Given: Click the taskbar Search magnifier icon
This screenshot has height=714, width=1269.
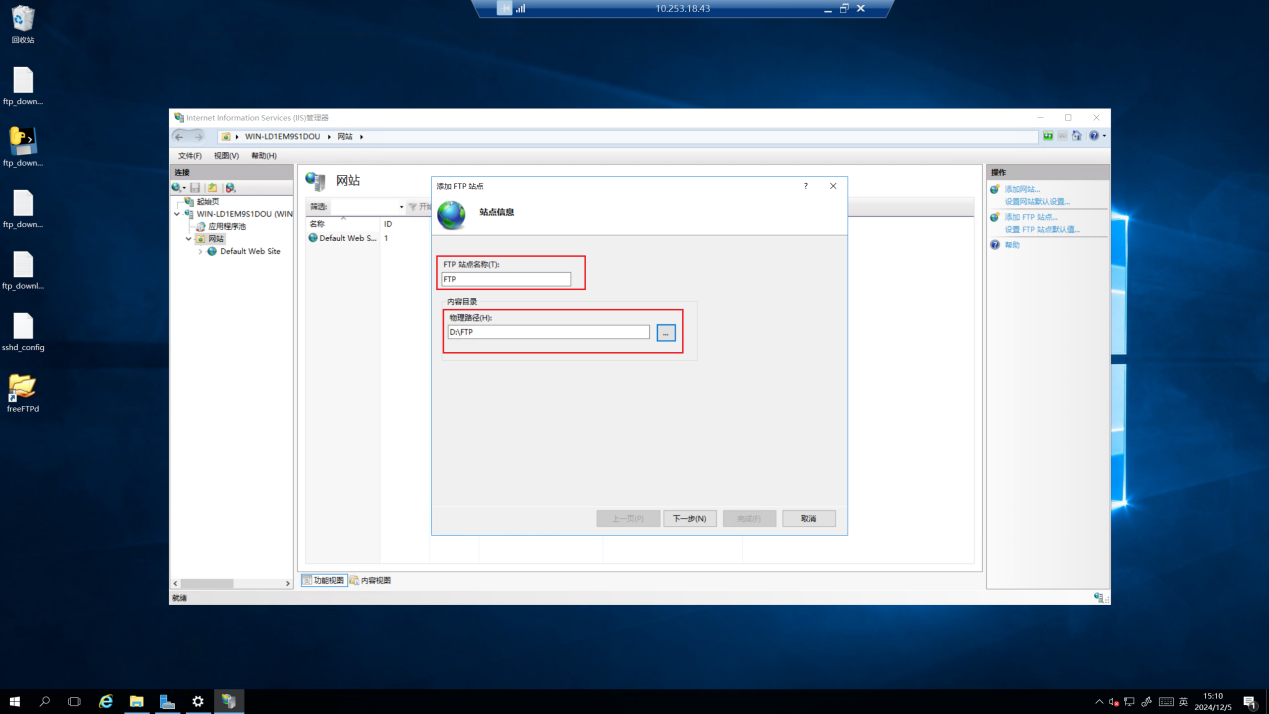Looking at the screenshot, I should [x=44, y=702].
